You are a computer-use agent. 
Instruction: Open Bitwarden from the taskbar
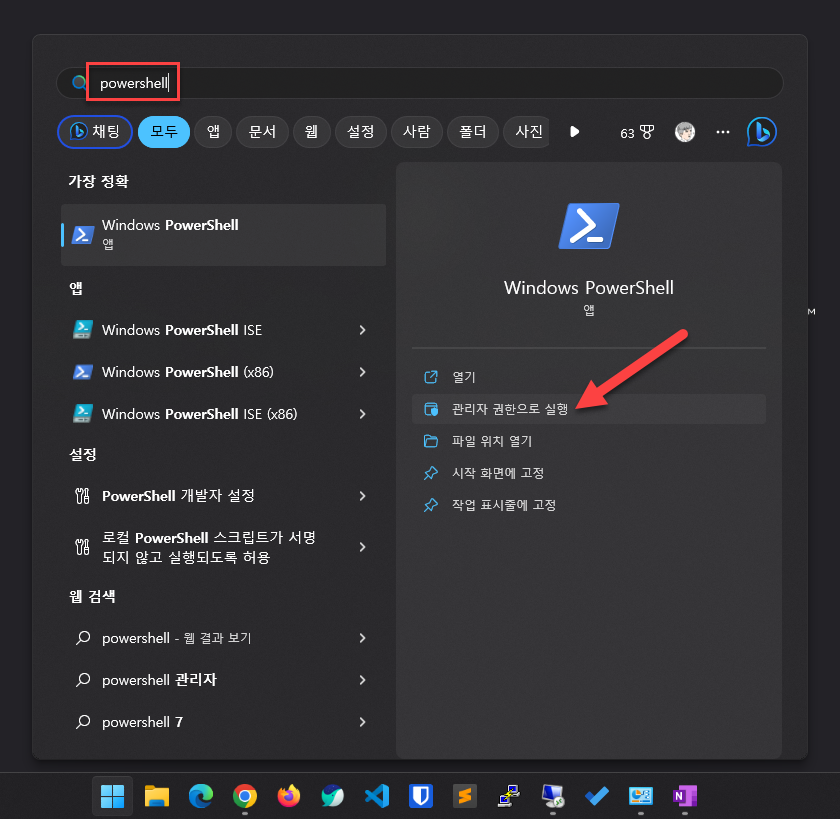(x=421, y=796)
